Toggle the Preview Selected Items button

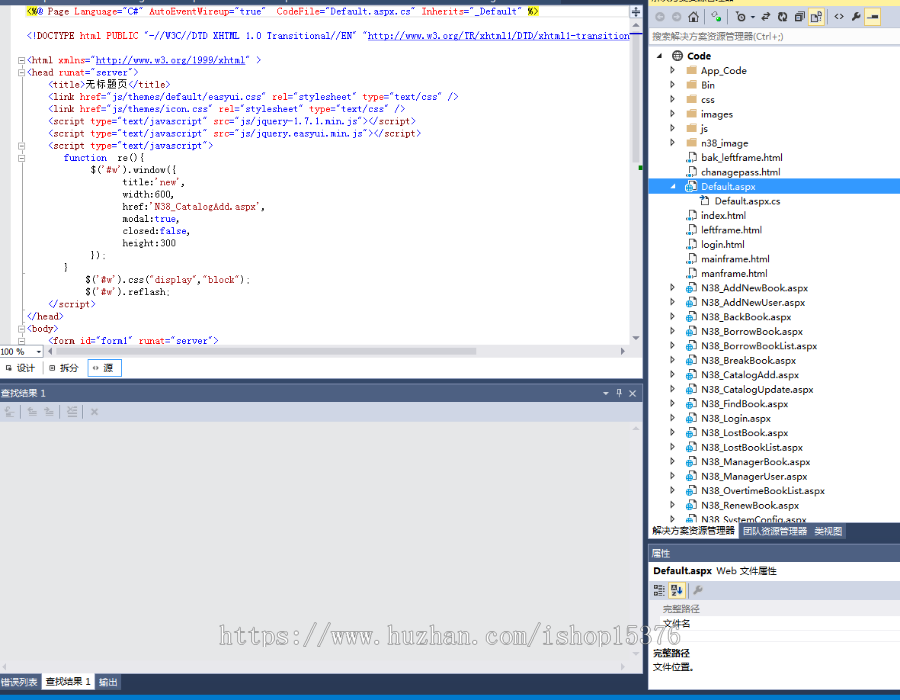coord(872,17)
